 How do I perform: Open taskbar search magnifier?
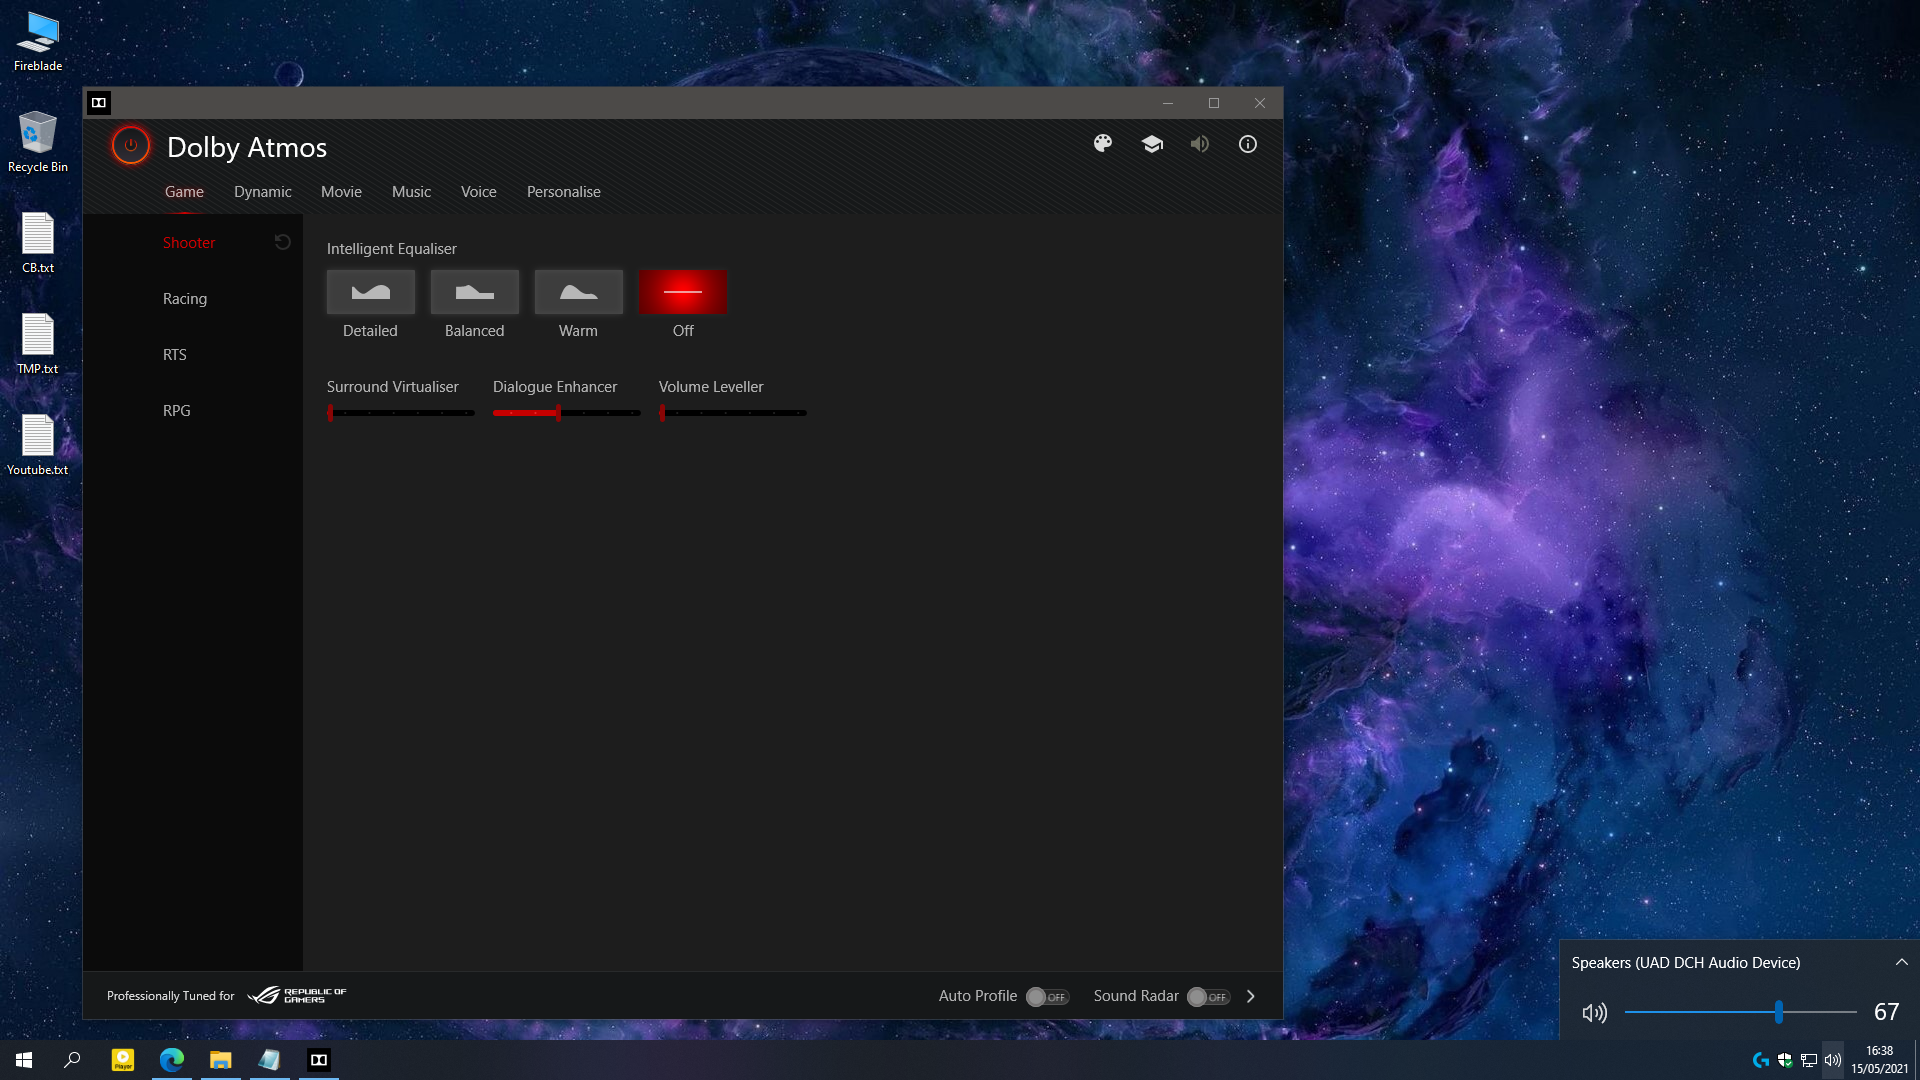[72, 1060]
